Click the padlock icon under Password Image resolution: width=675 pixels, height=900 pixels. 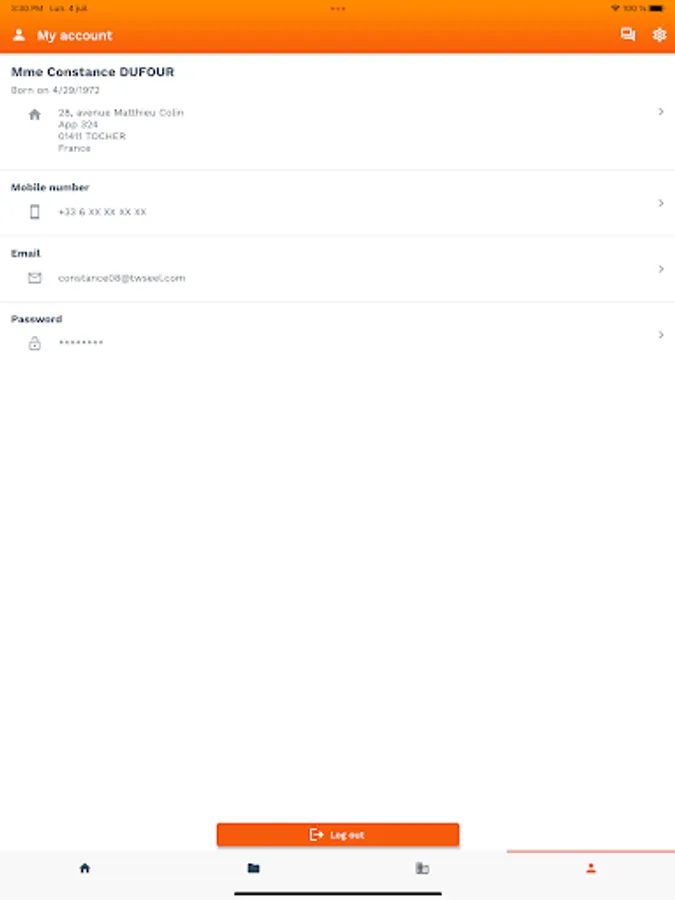(34, 343)
